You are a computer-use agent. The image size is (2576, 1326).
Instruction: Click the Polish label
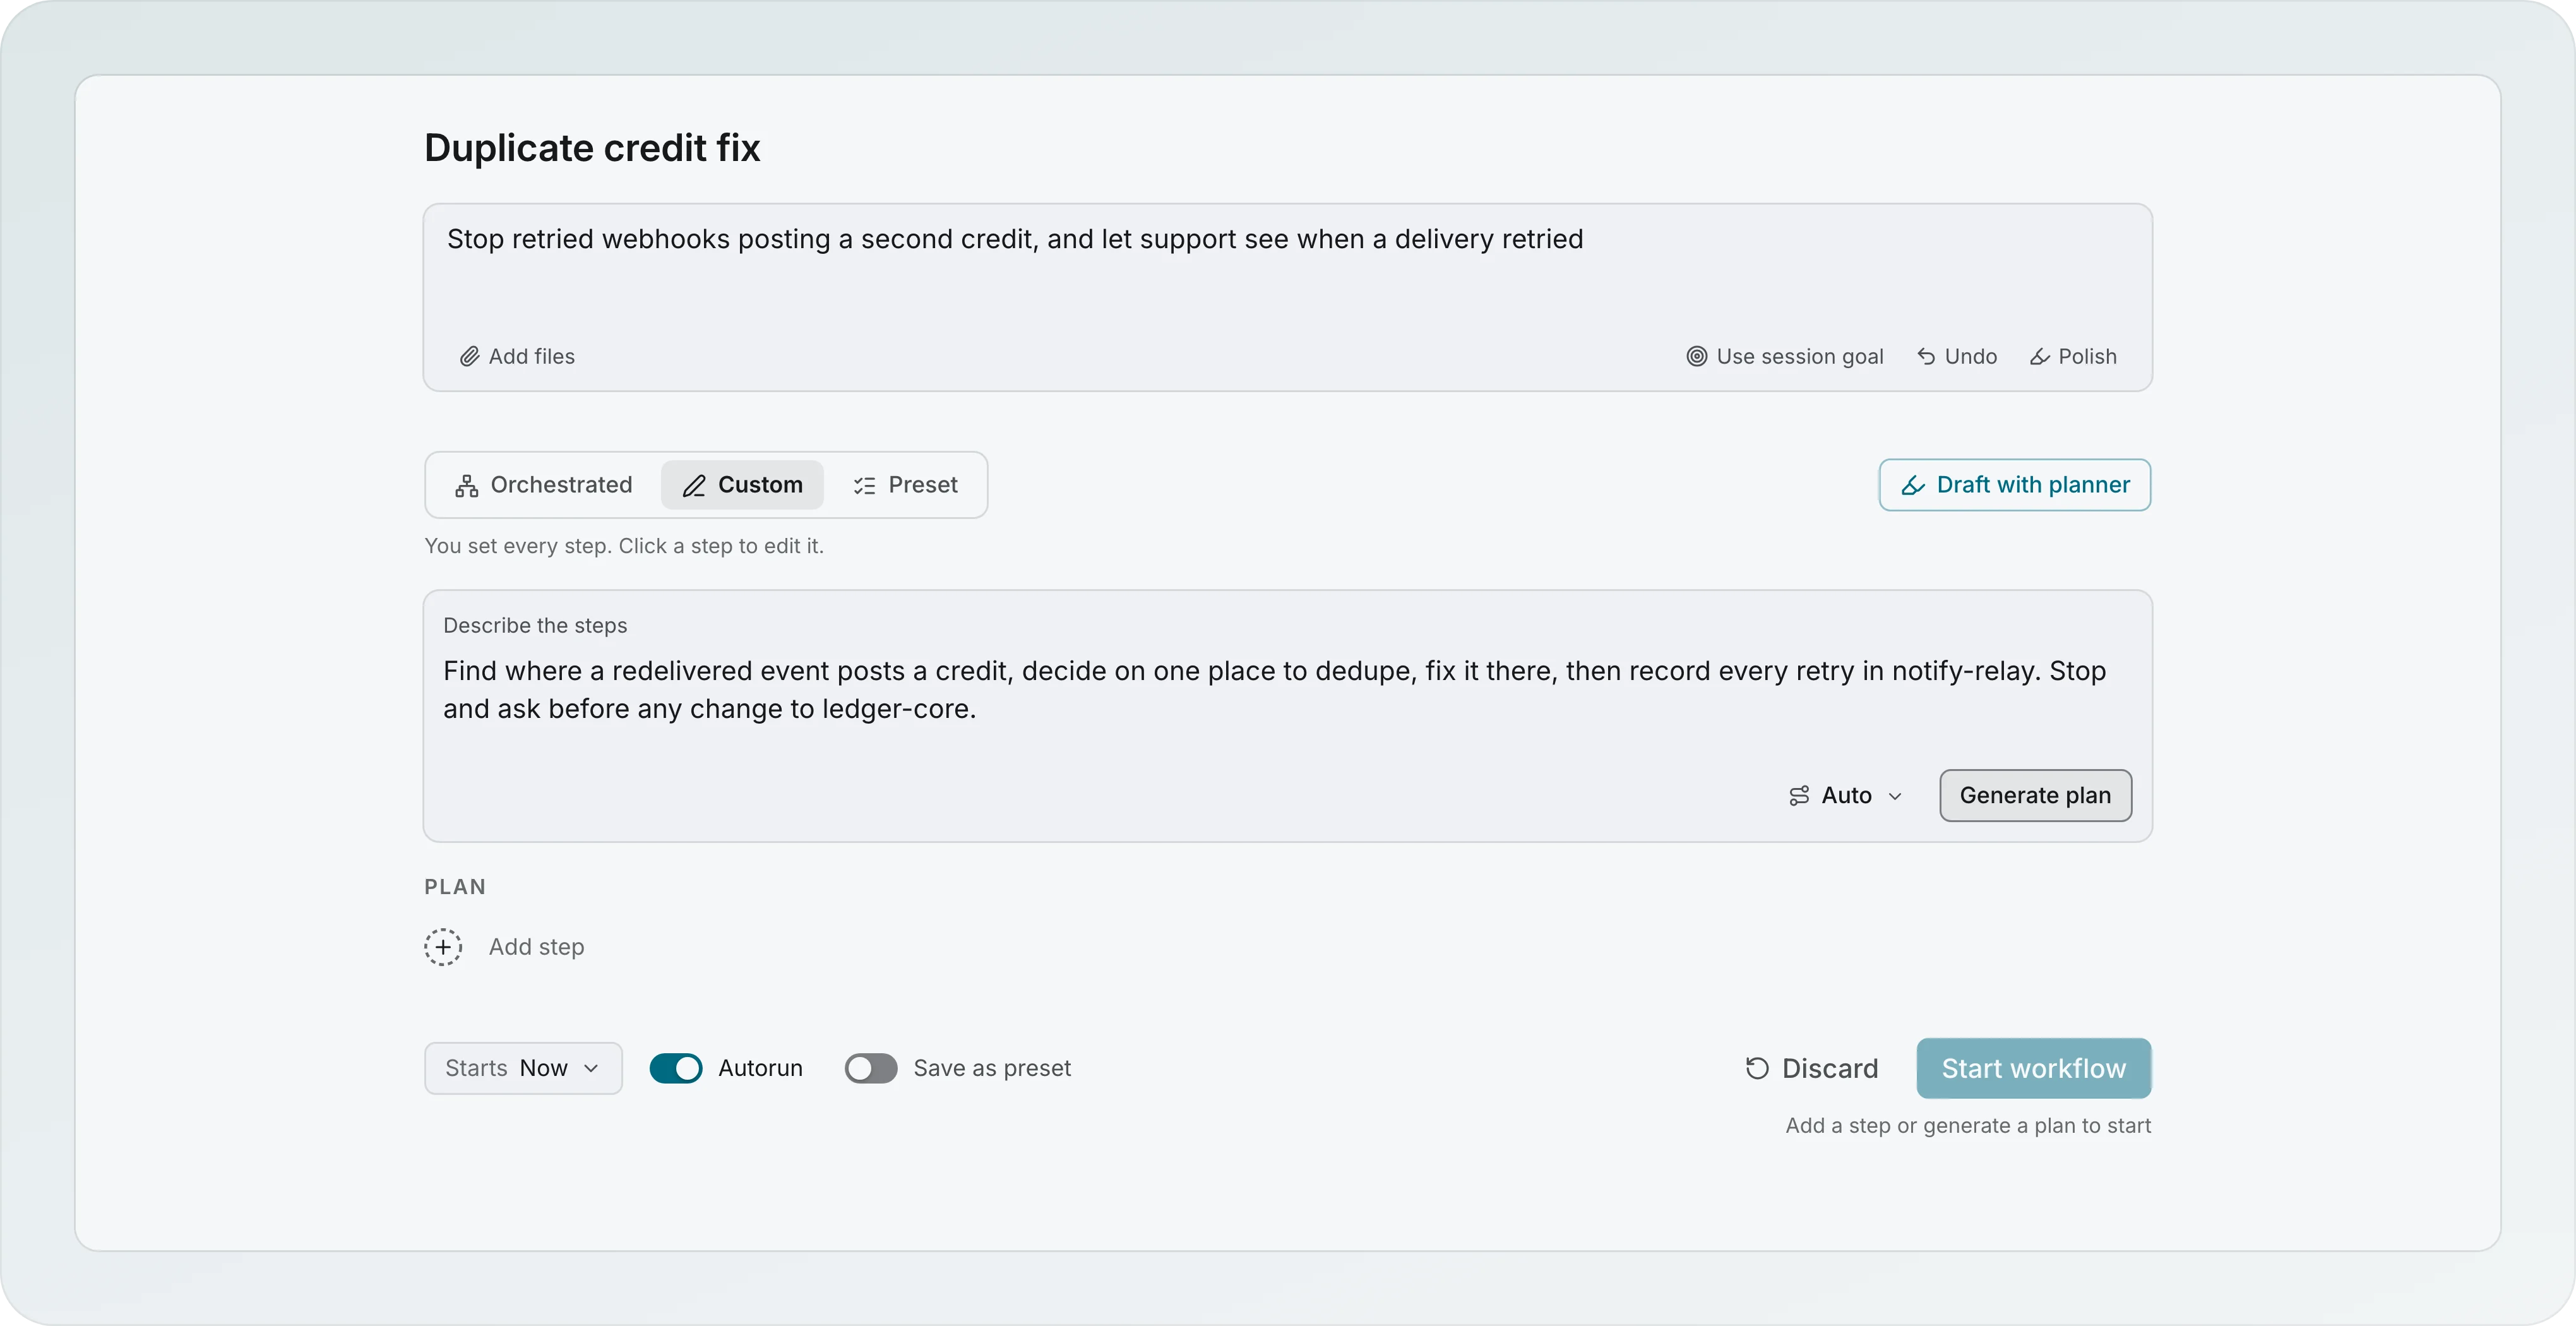pos(2087,357)
